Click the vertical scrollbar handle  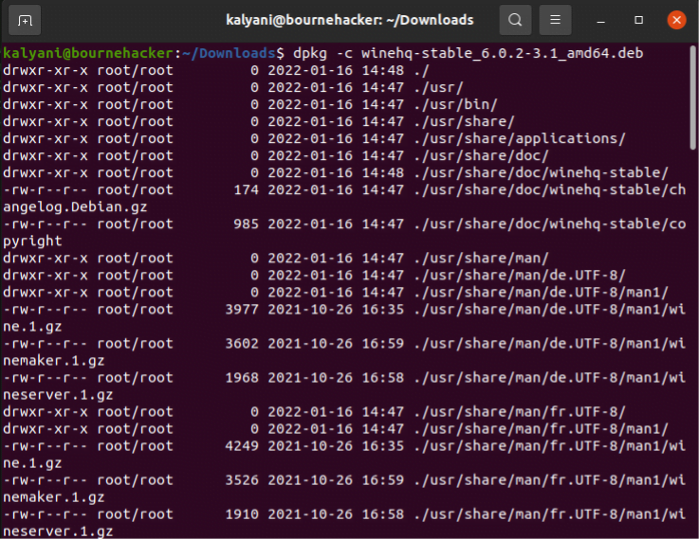pyautogui.click(x=693, y=98)
